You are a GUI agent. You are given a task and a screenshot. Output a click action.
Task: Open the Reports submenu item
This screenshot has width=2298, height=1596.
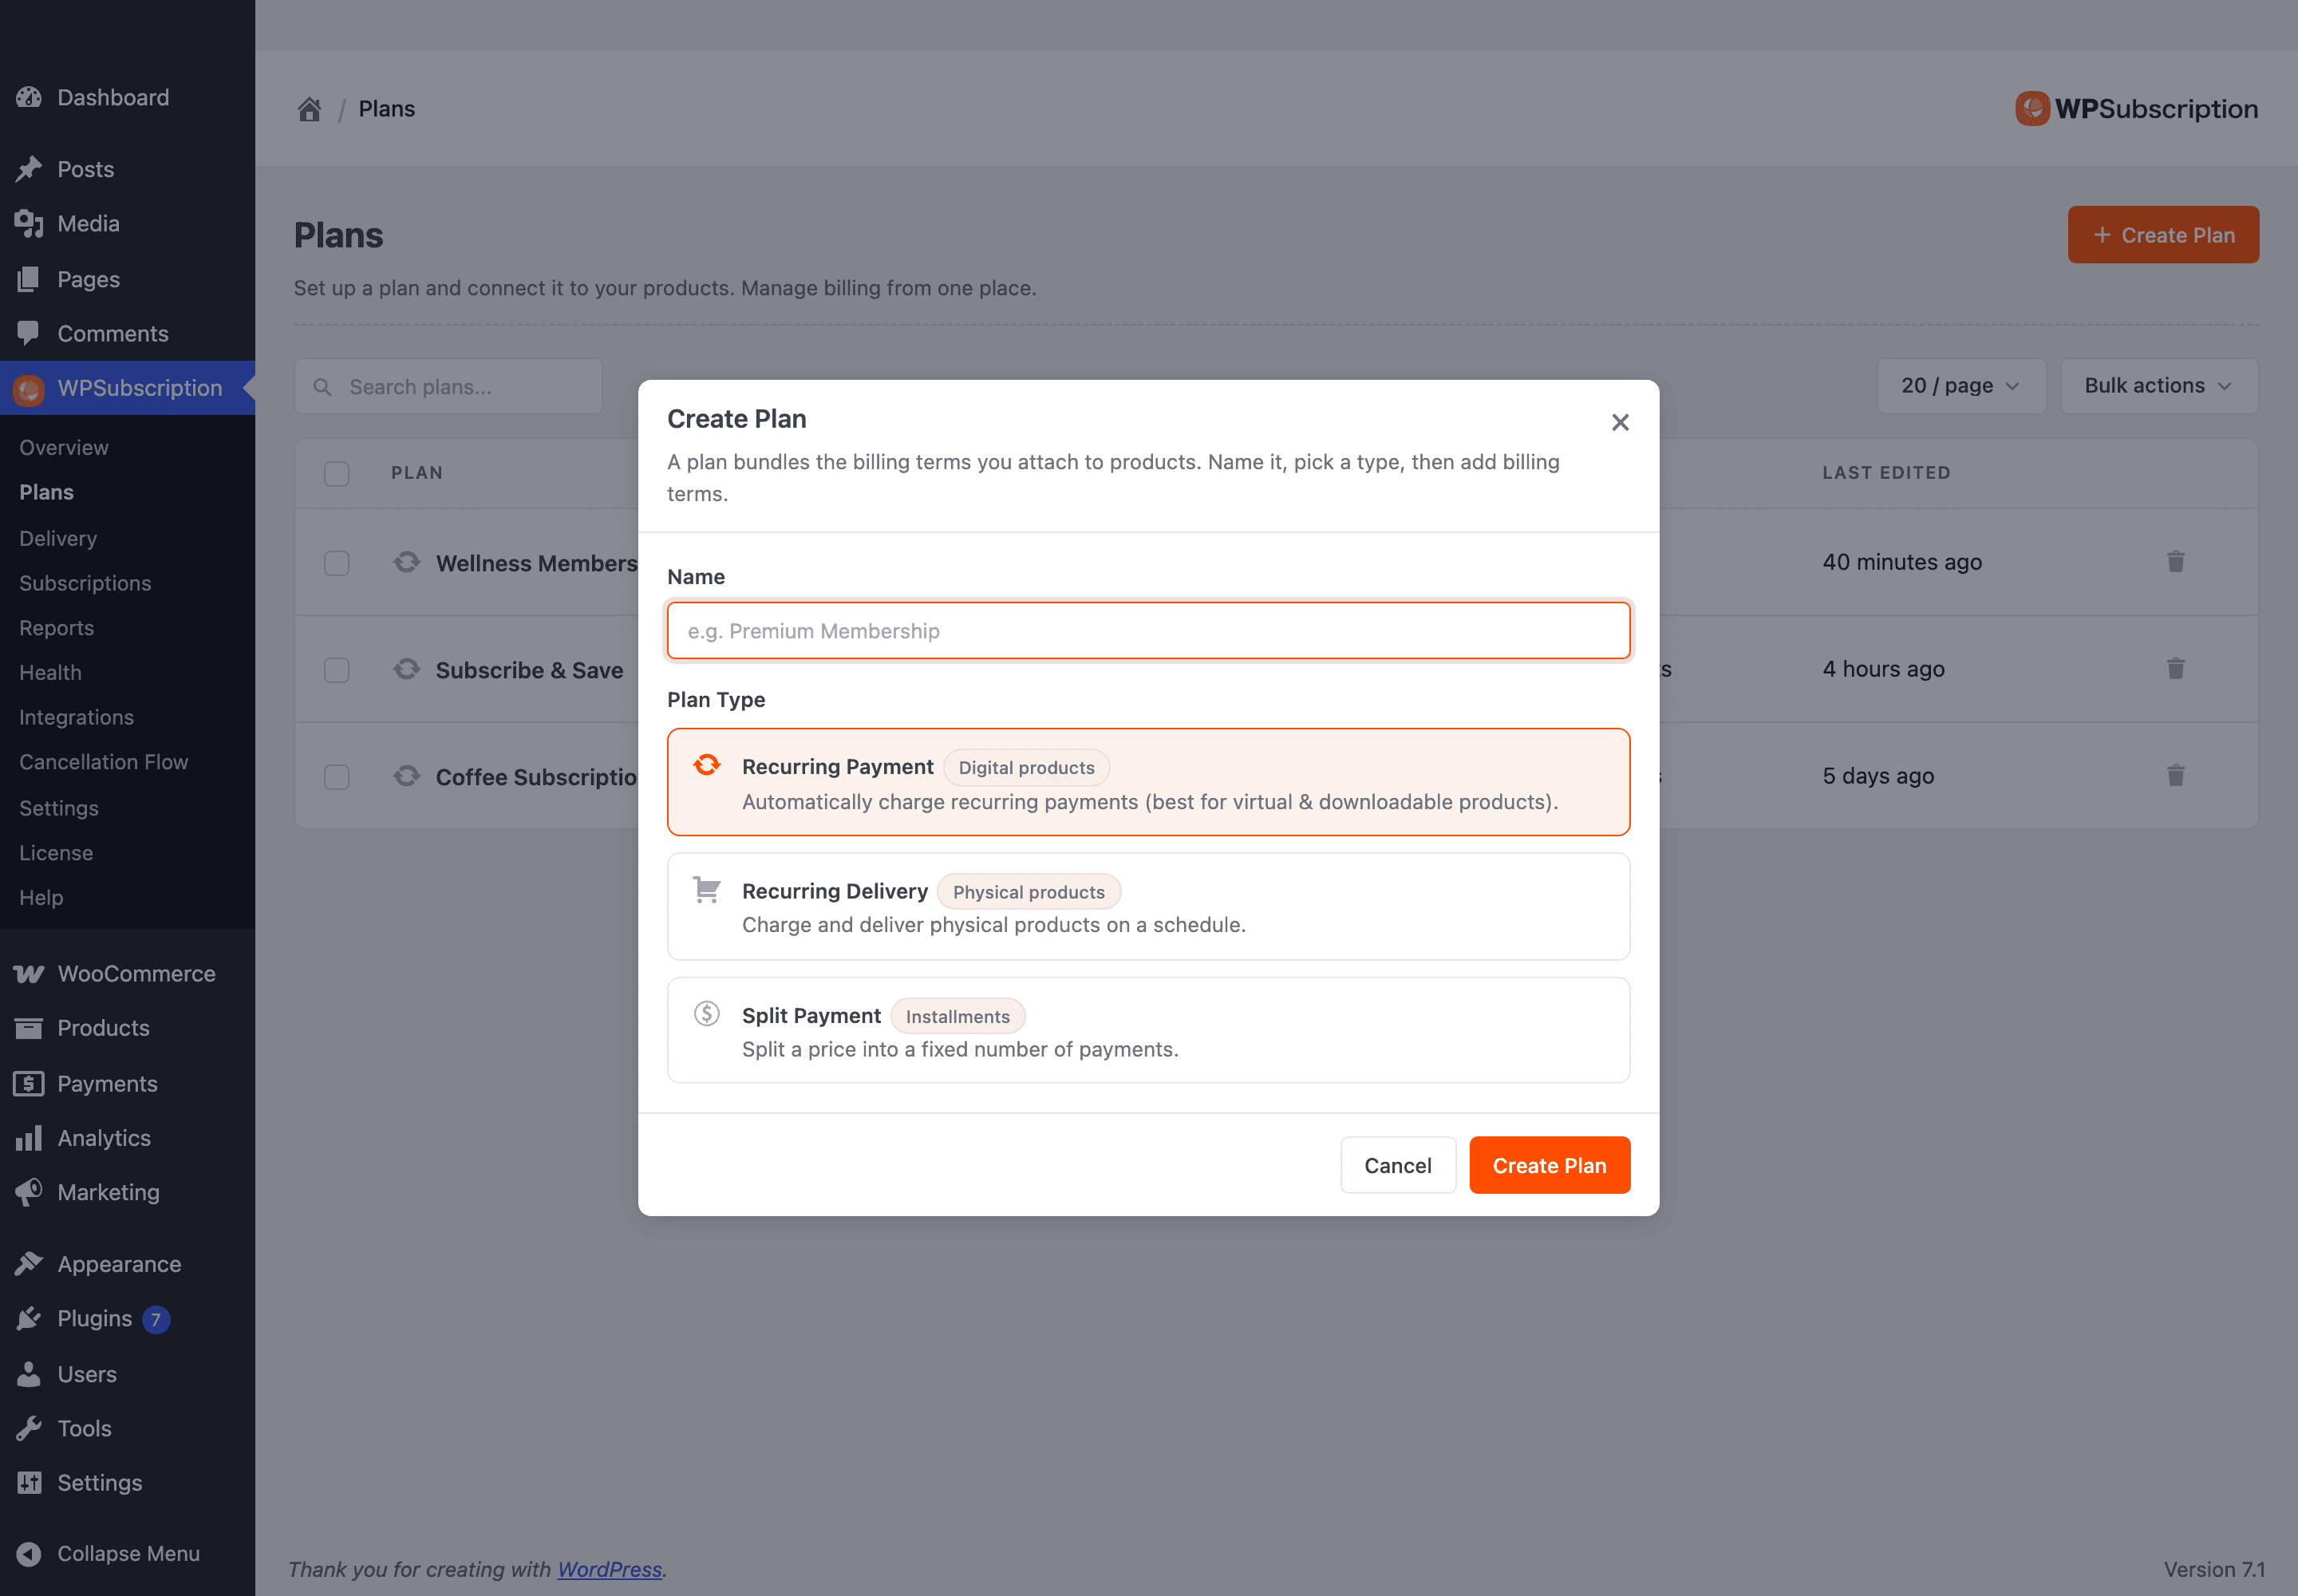(56, 628)
